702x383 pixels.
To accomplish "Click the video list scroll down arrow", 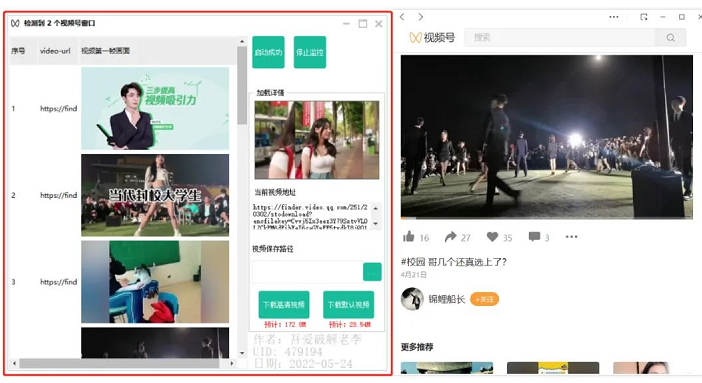I will 242,353.
